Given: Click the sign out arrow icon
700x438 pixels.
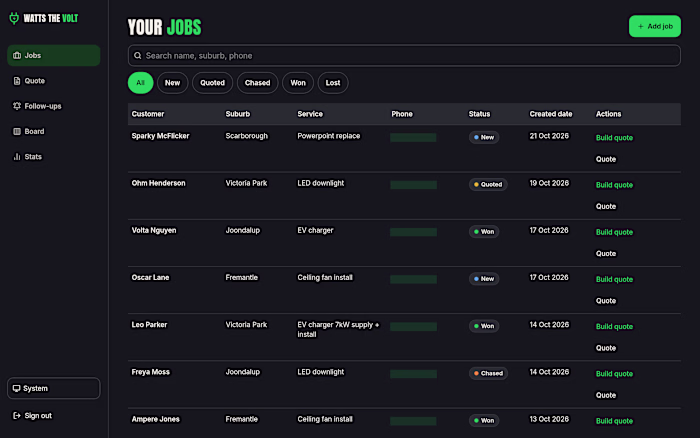Looking at the screenshot, I should click(17, 416).
